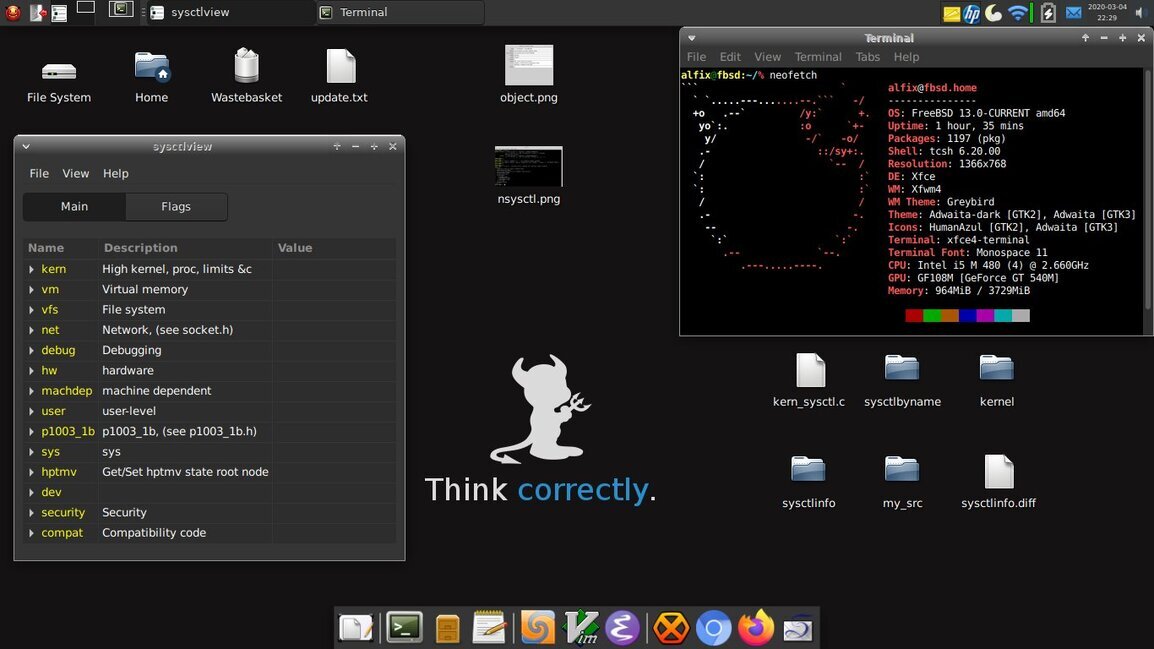Image resolution: width=1154 pixels, height=649 pixels.
Task: Click the Chromium browser dock icon
Action: 713,628
